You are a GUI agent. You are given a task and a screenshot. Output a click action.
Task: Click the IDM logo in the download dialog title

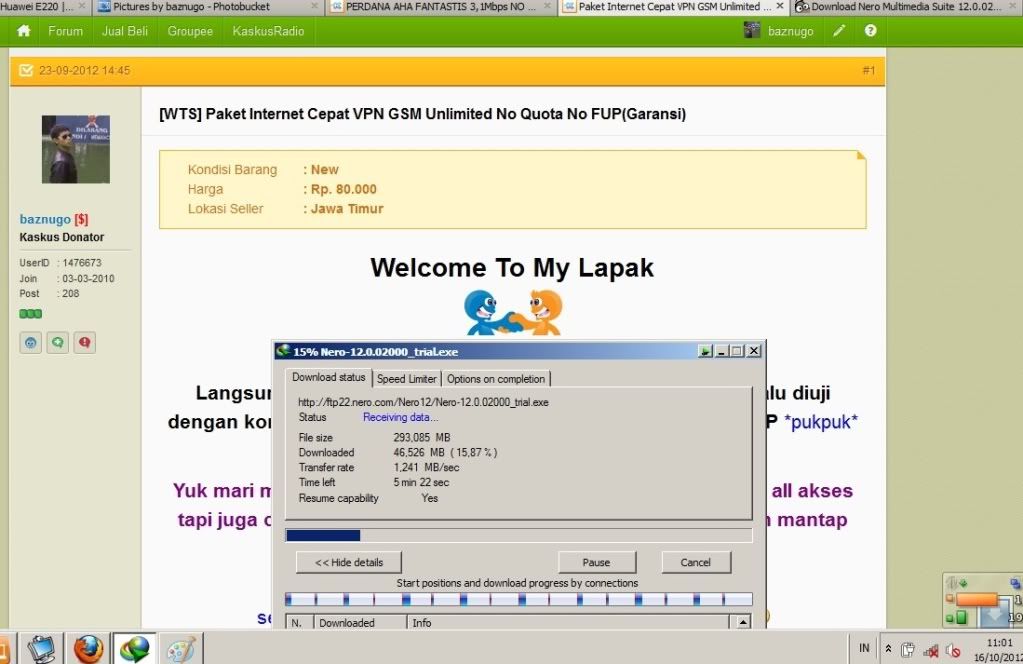(x=283, y=351)
